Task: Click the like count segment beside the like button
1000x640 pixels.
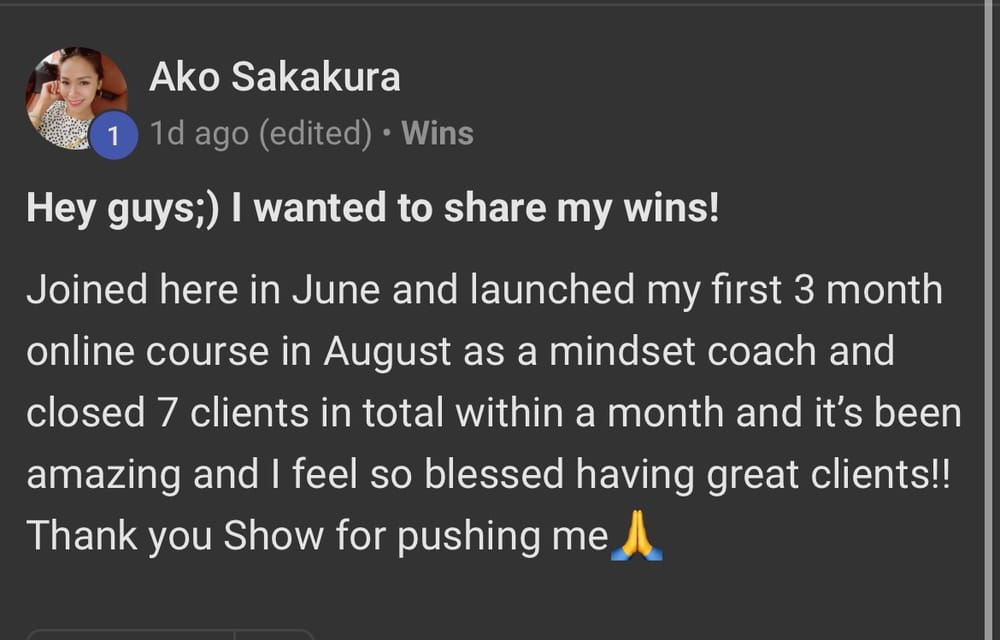Action: (x=274, y=635)
